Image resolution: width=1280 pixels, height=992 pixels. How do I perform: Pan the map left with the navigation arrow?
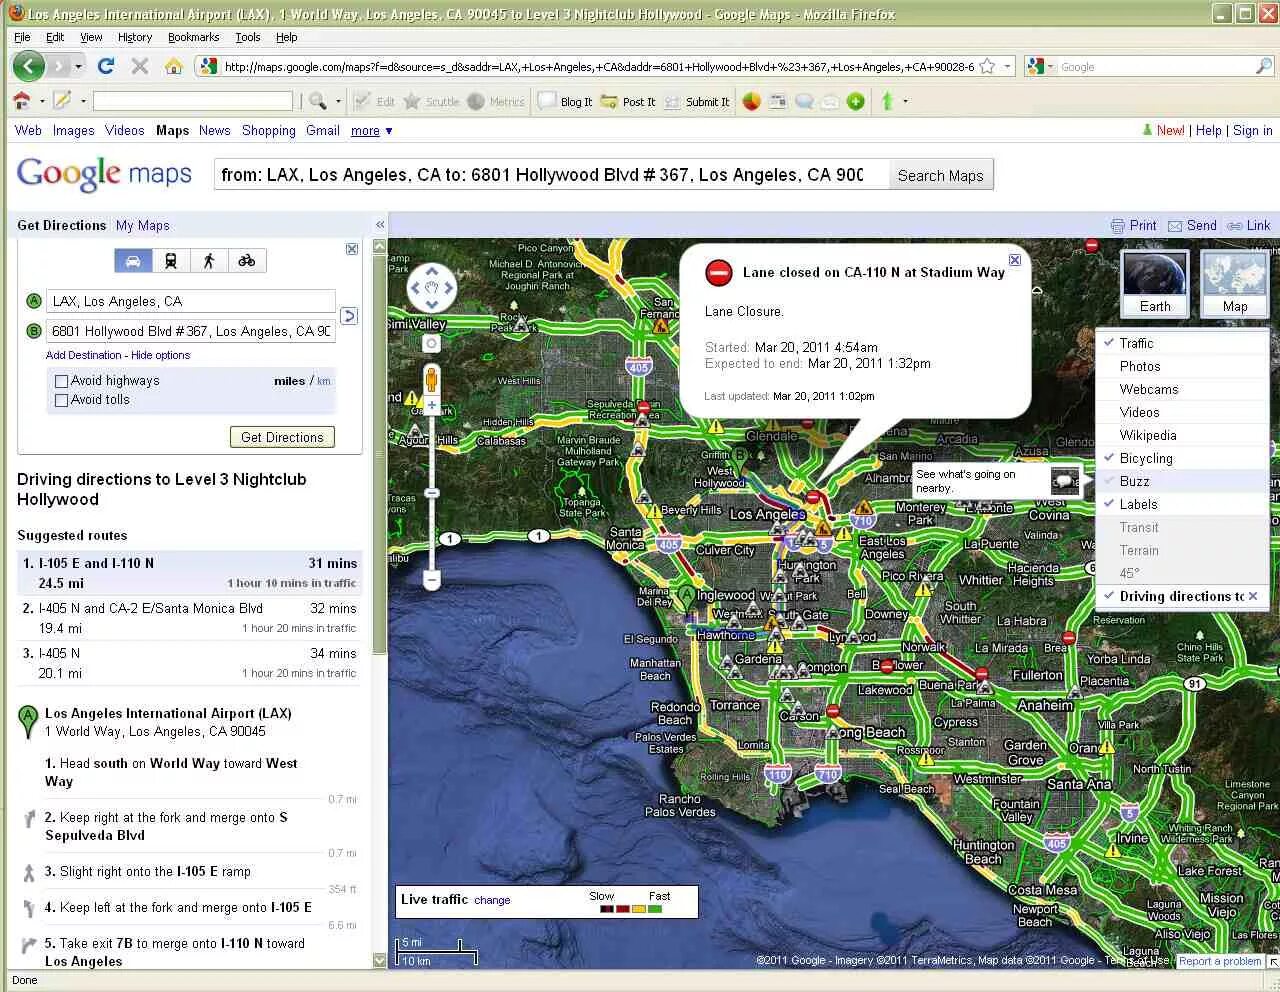(x=414, y=289)
